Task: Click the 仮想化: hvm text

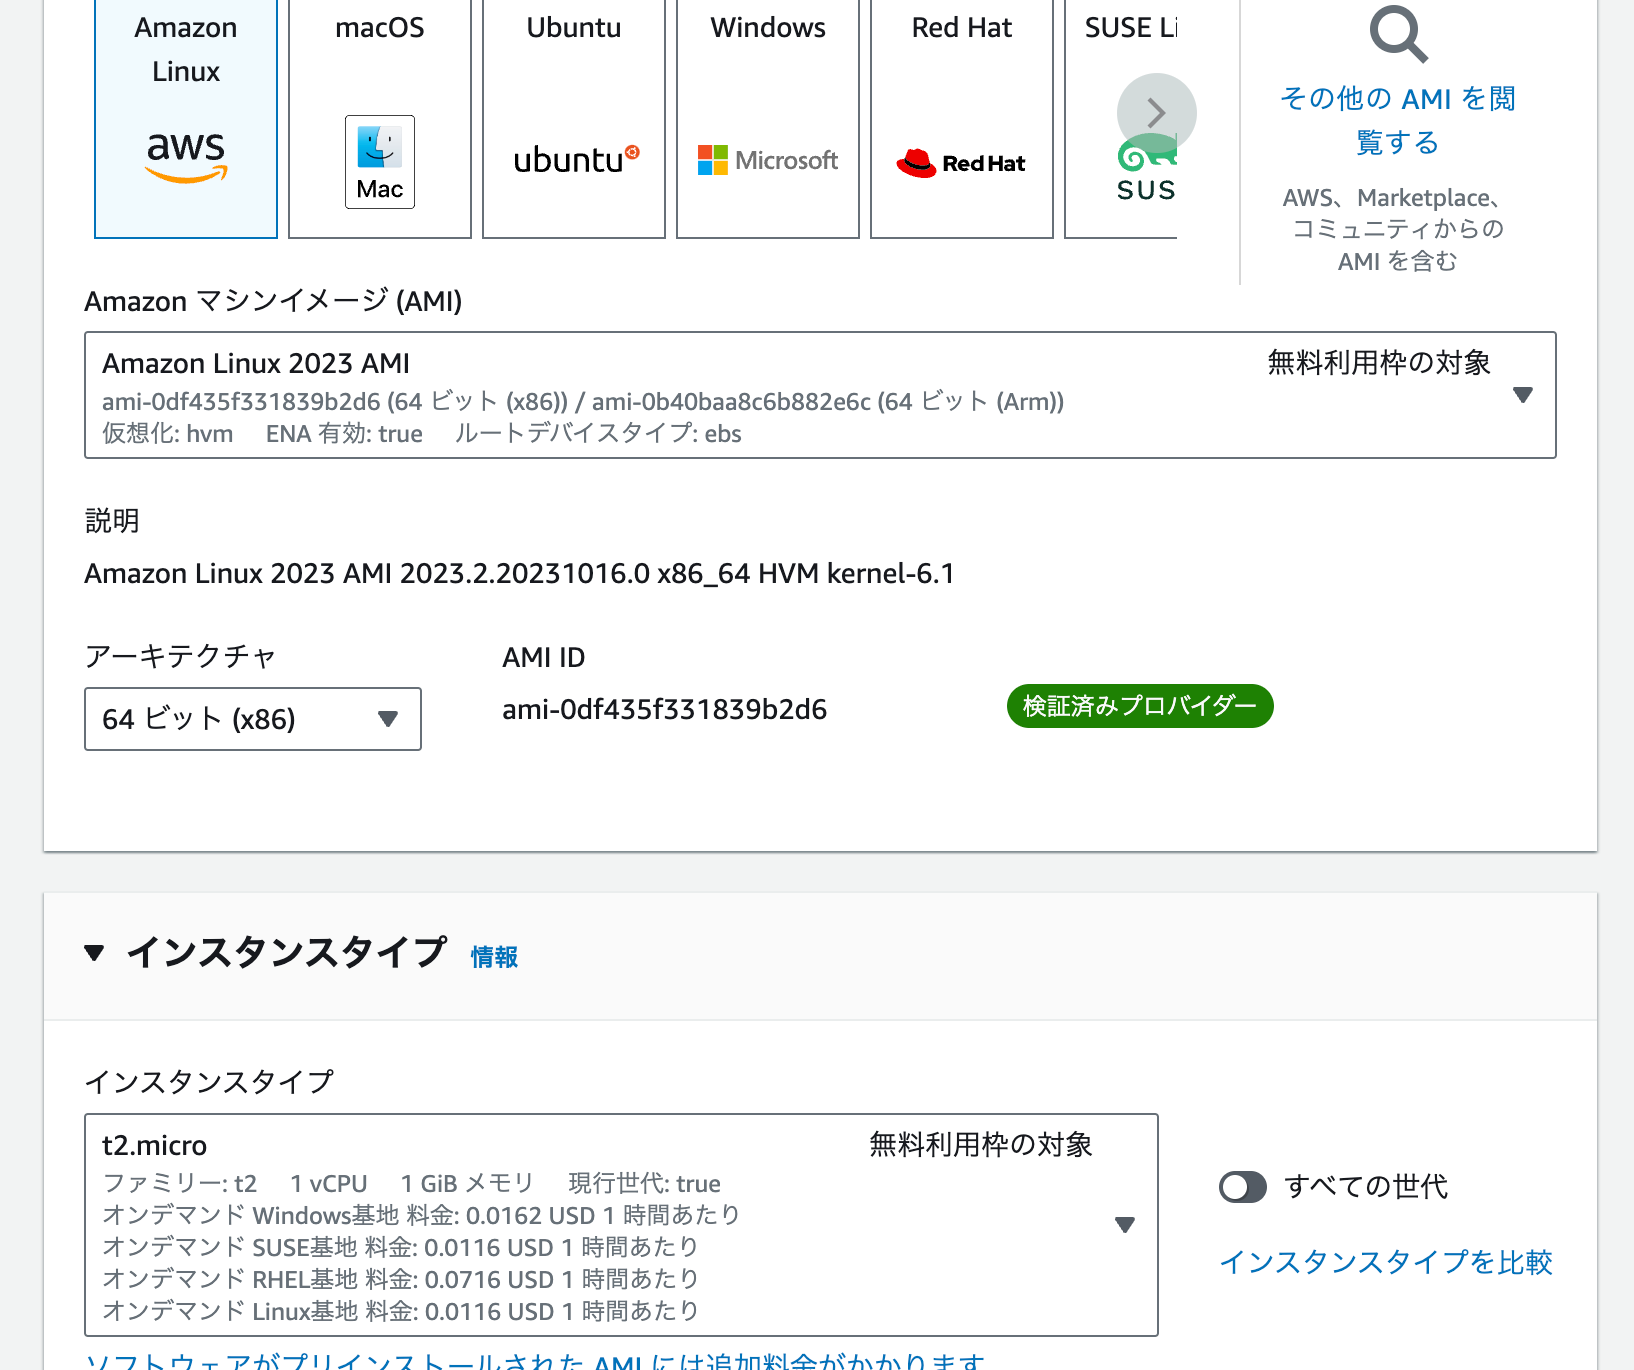Action: [168, 434]
